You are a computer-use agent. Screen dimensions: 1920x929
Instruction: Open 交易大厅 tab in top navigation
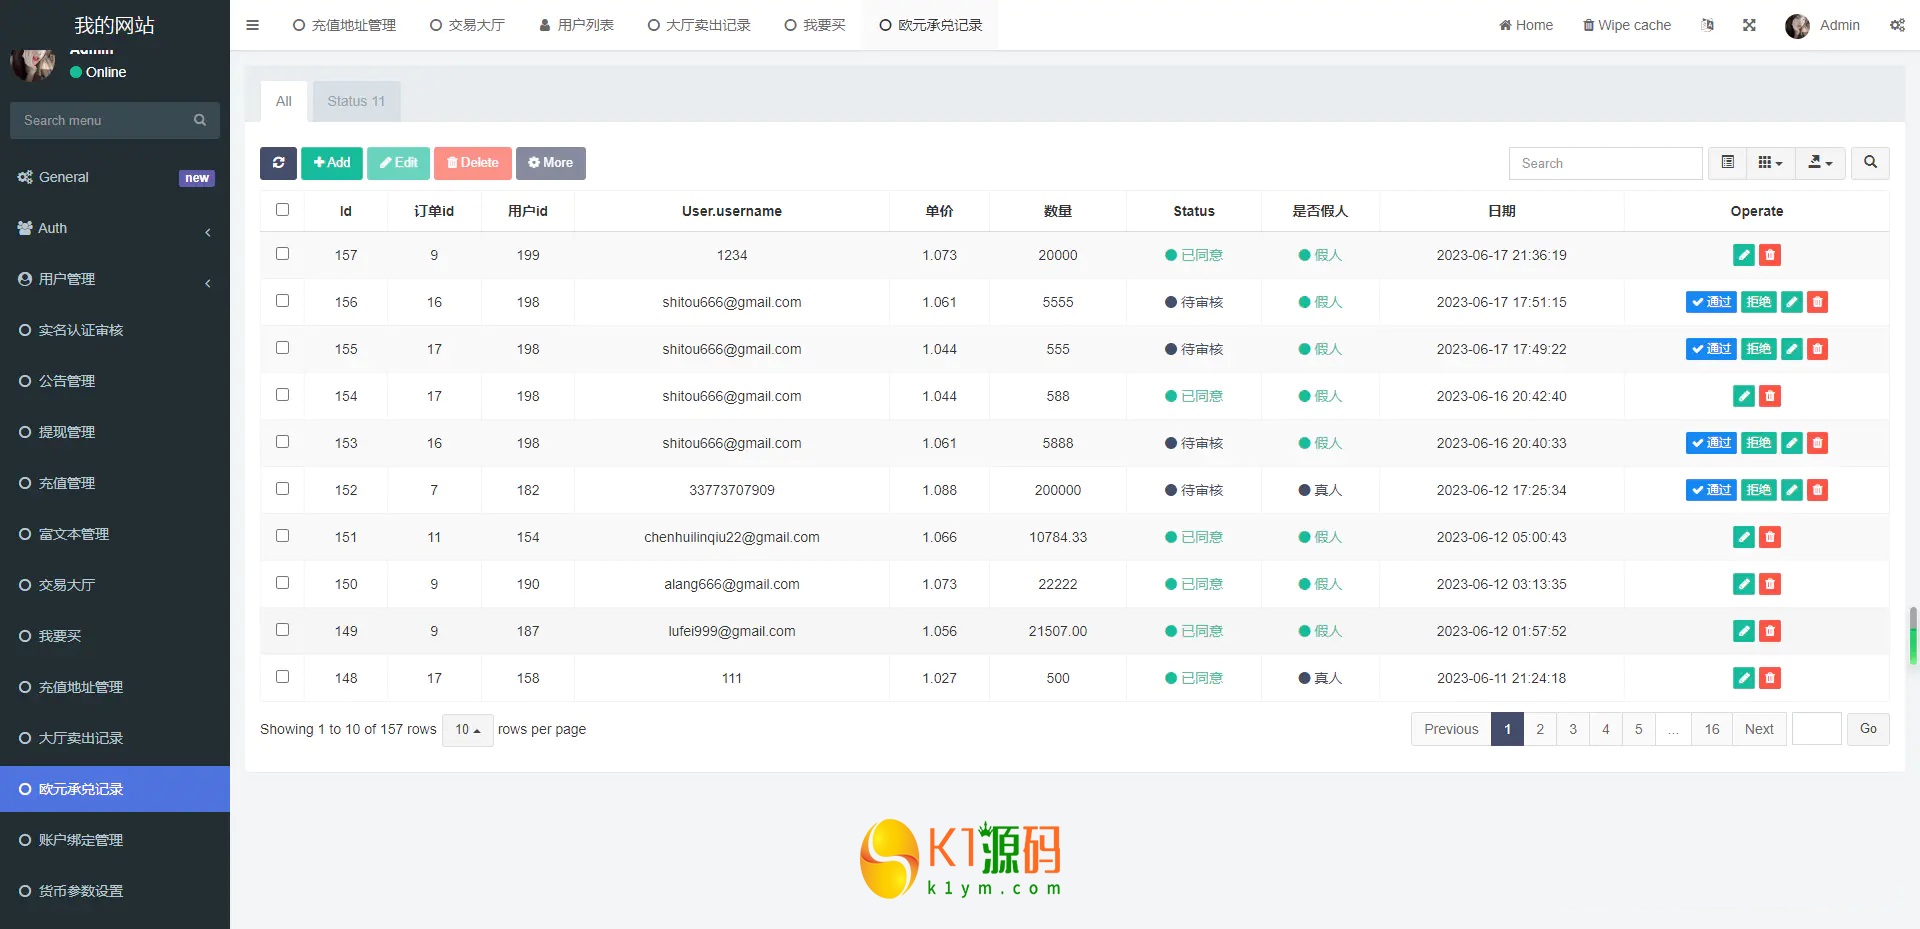(x=467, y=25)
